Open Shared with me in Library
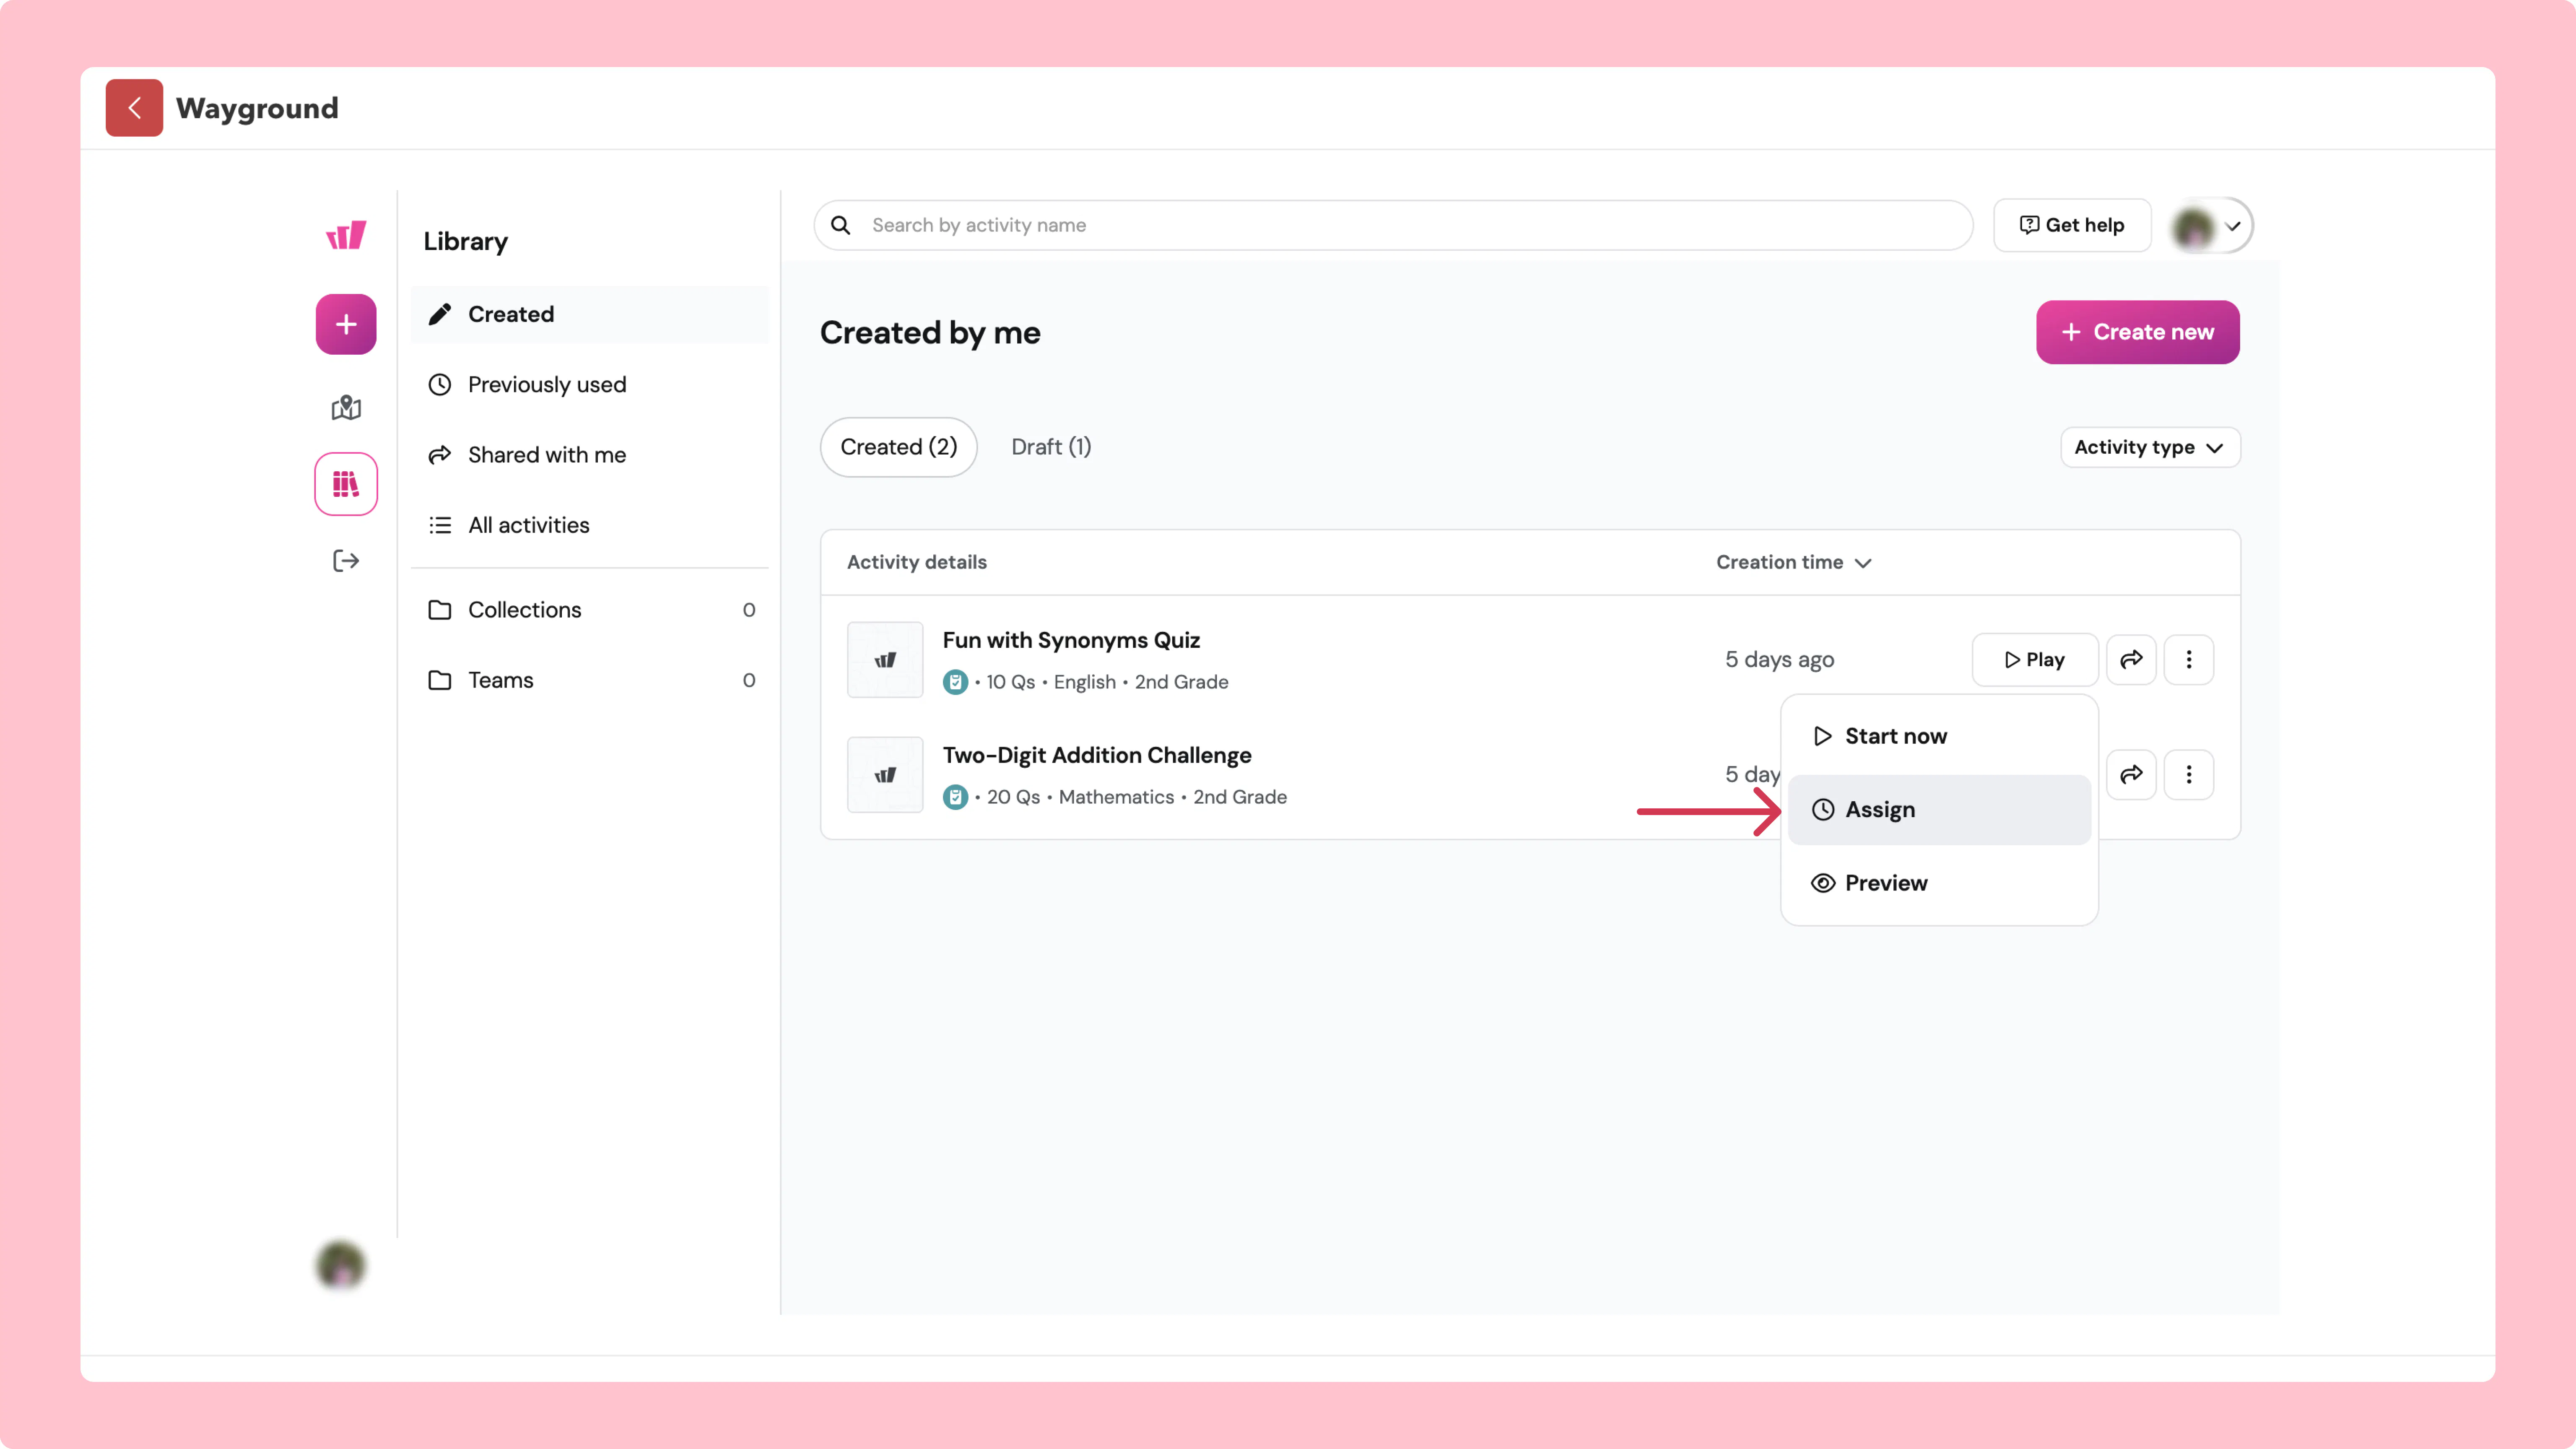The width and height of the screenshot is (2576, 1449). click(x=589, y=455)
